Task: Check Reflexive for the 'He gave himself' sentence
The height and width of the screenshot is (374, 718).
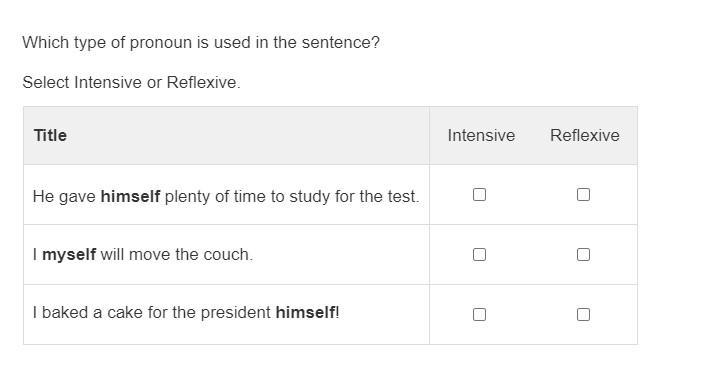Action: [x=583, y=195]
